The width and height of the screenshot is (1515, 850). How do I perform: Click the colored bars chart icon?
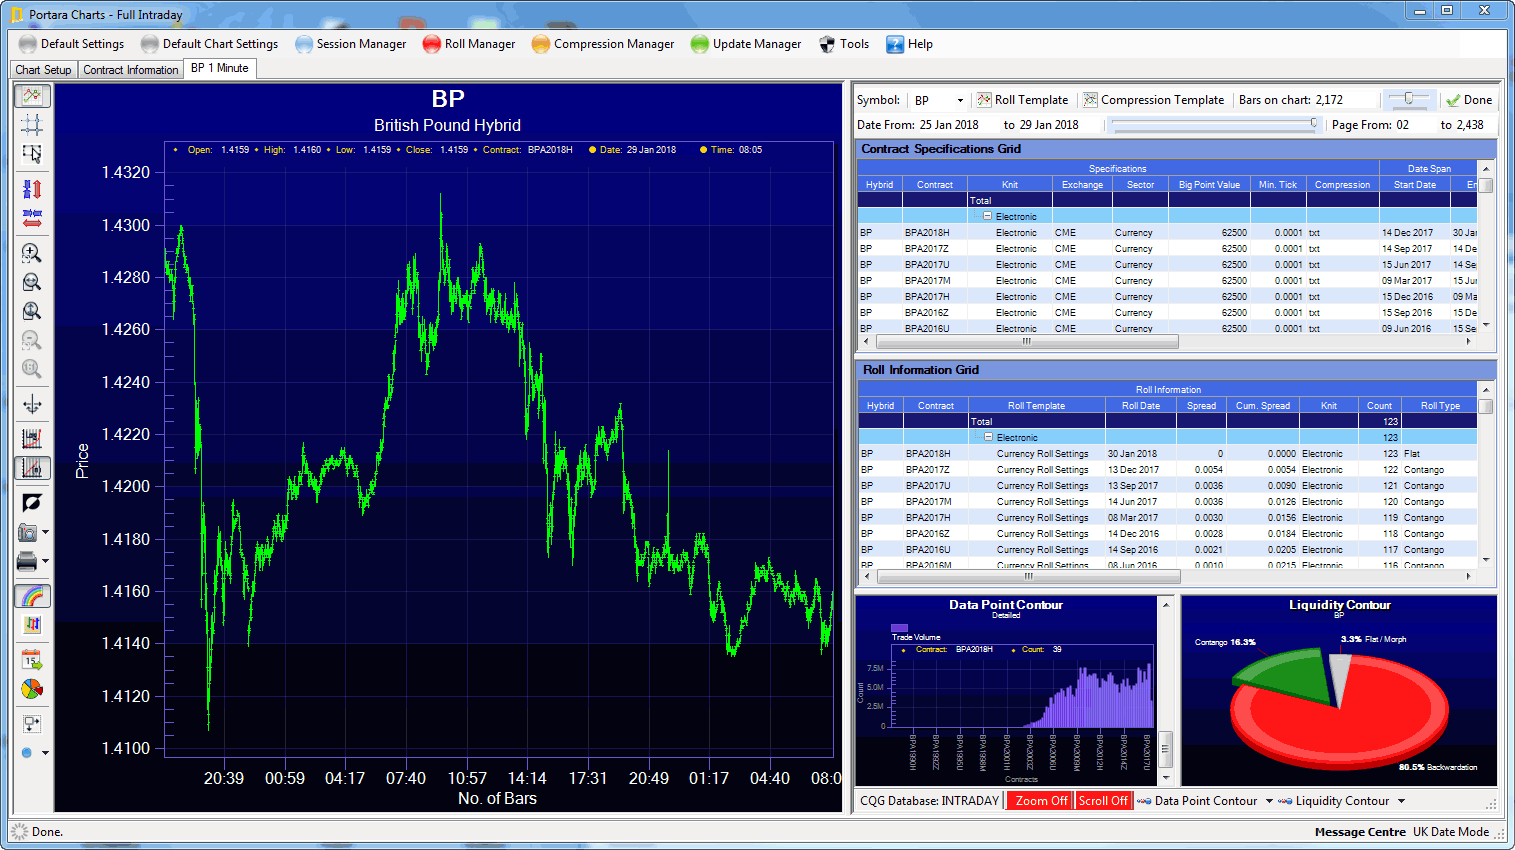tap(32, 624)
